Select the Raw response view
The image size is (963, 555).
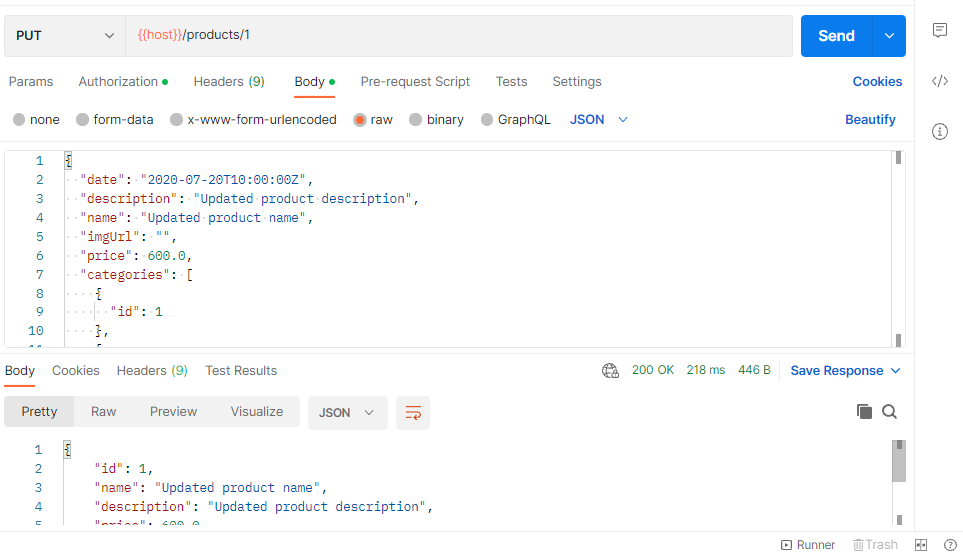103,411
